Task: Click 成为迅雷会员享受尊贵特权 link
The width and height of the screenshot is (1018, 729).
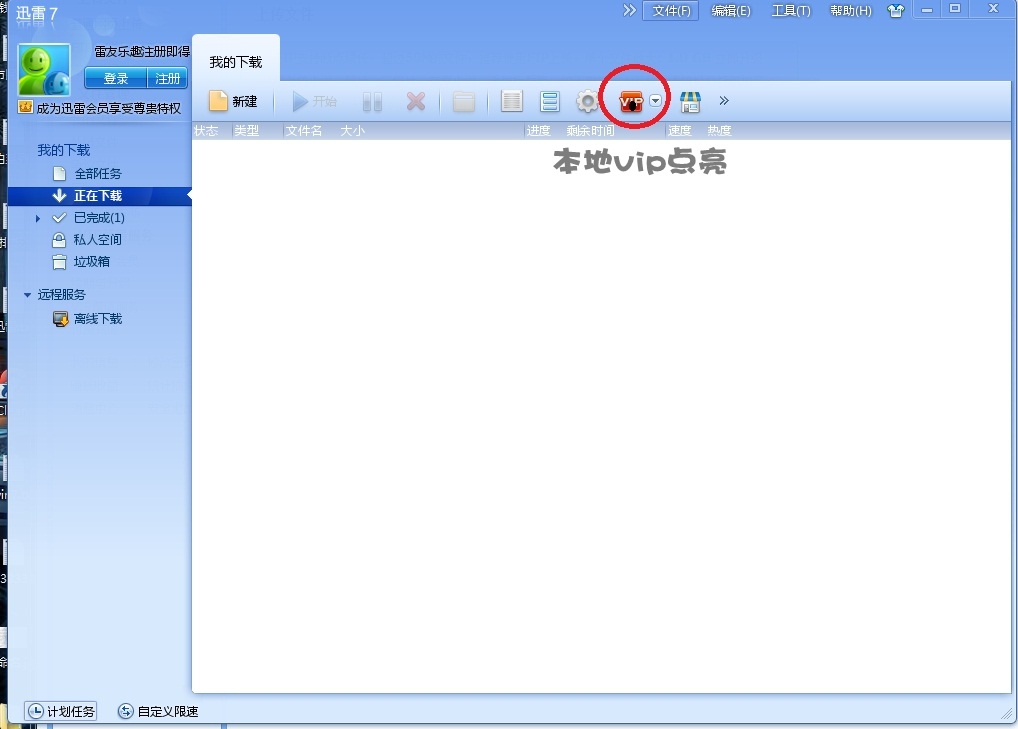Action: (108, 108)
